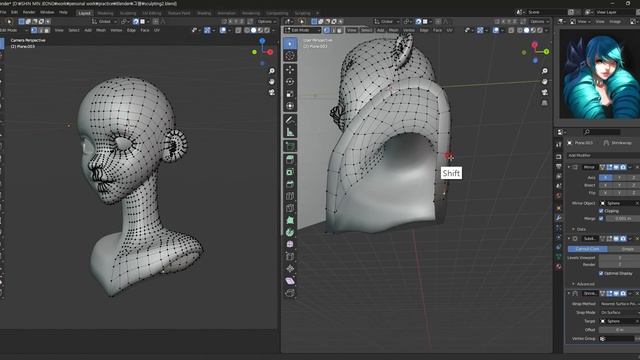
Task: Open the Wrap Method dropdown
Action: pos(619,304)
